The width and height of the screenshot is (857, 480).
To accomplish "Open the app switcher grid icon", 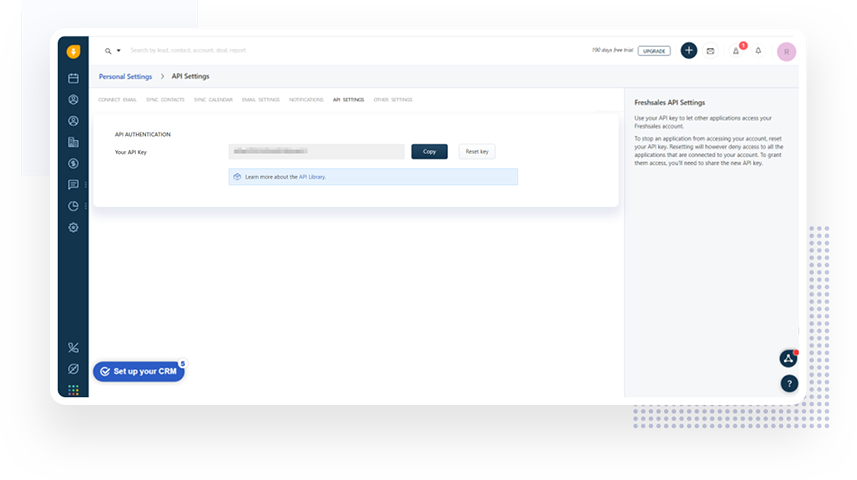I will pyautogui.click(x=73, y=390).
